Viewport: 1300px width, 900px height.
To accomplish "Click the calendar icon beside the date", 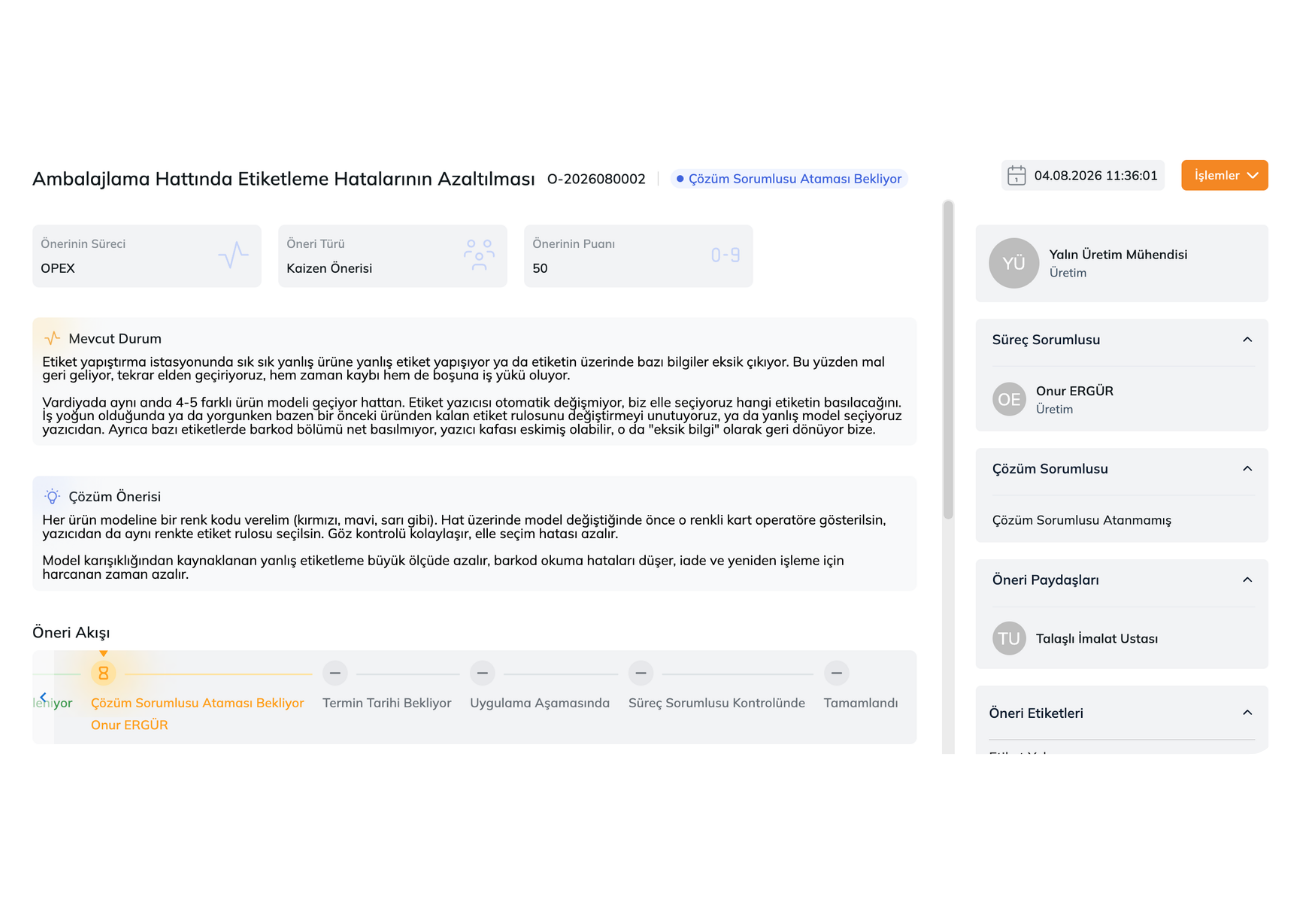I will 1016,175.
